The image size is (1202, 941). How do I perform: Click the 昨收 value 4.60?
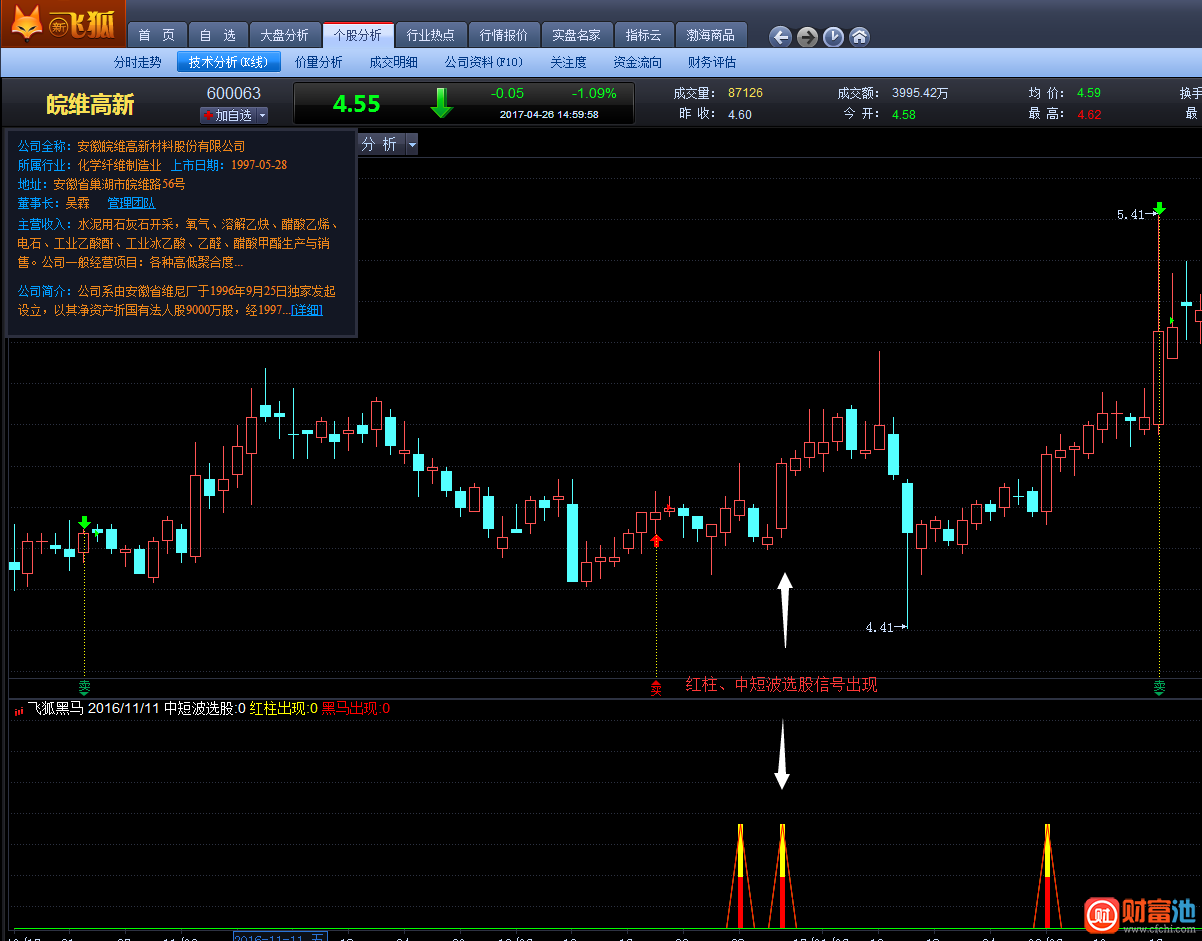pyautogui.click(x=739, y=114)
